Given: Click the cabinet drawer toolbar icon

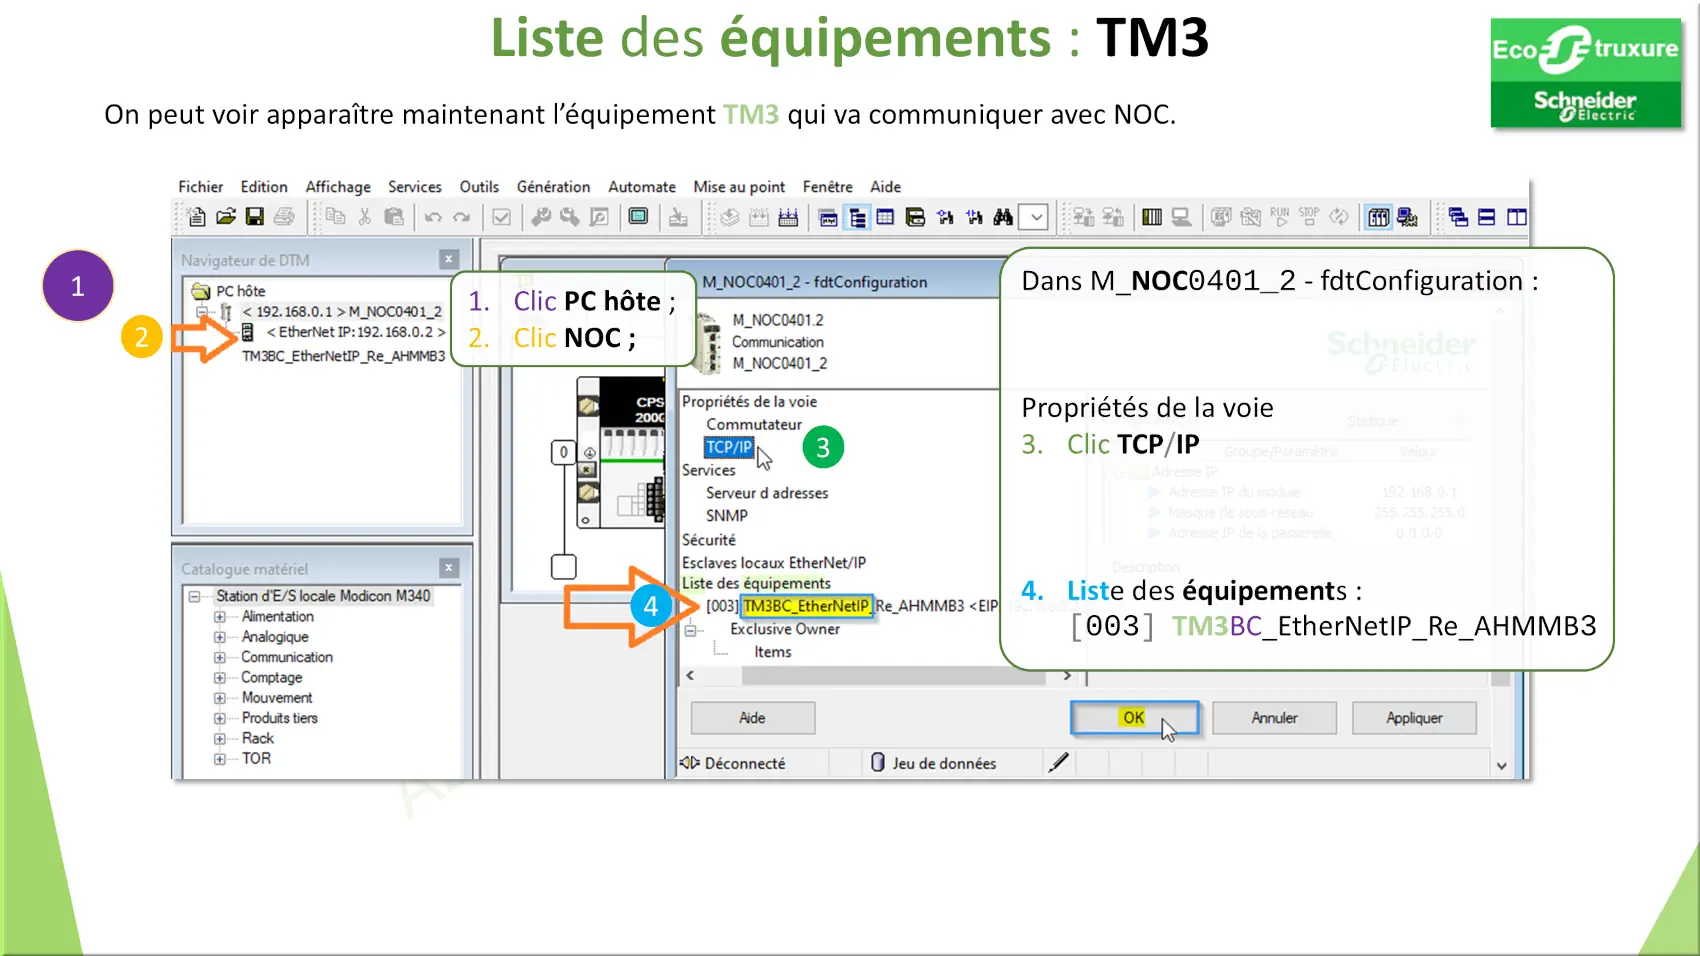Looking at the screenshot, I should tap(915, 217).
